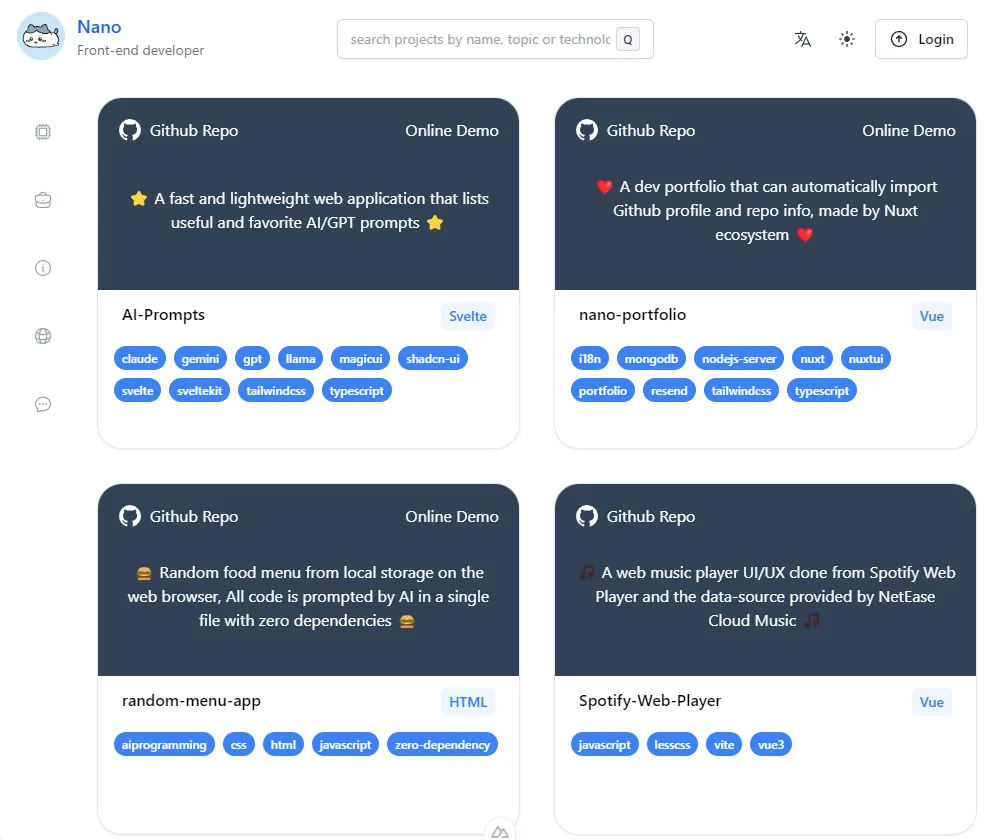Open the briefcase icon in the sidebar
The height and width of the screenshot is (840, 987).
coord(42,199)
